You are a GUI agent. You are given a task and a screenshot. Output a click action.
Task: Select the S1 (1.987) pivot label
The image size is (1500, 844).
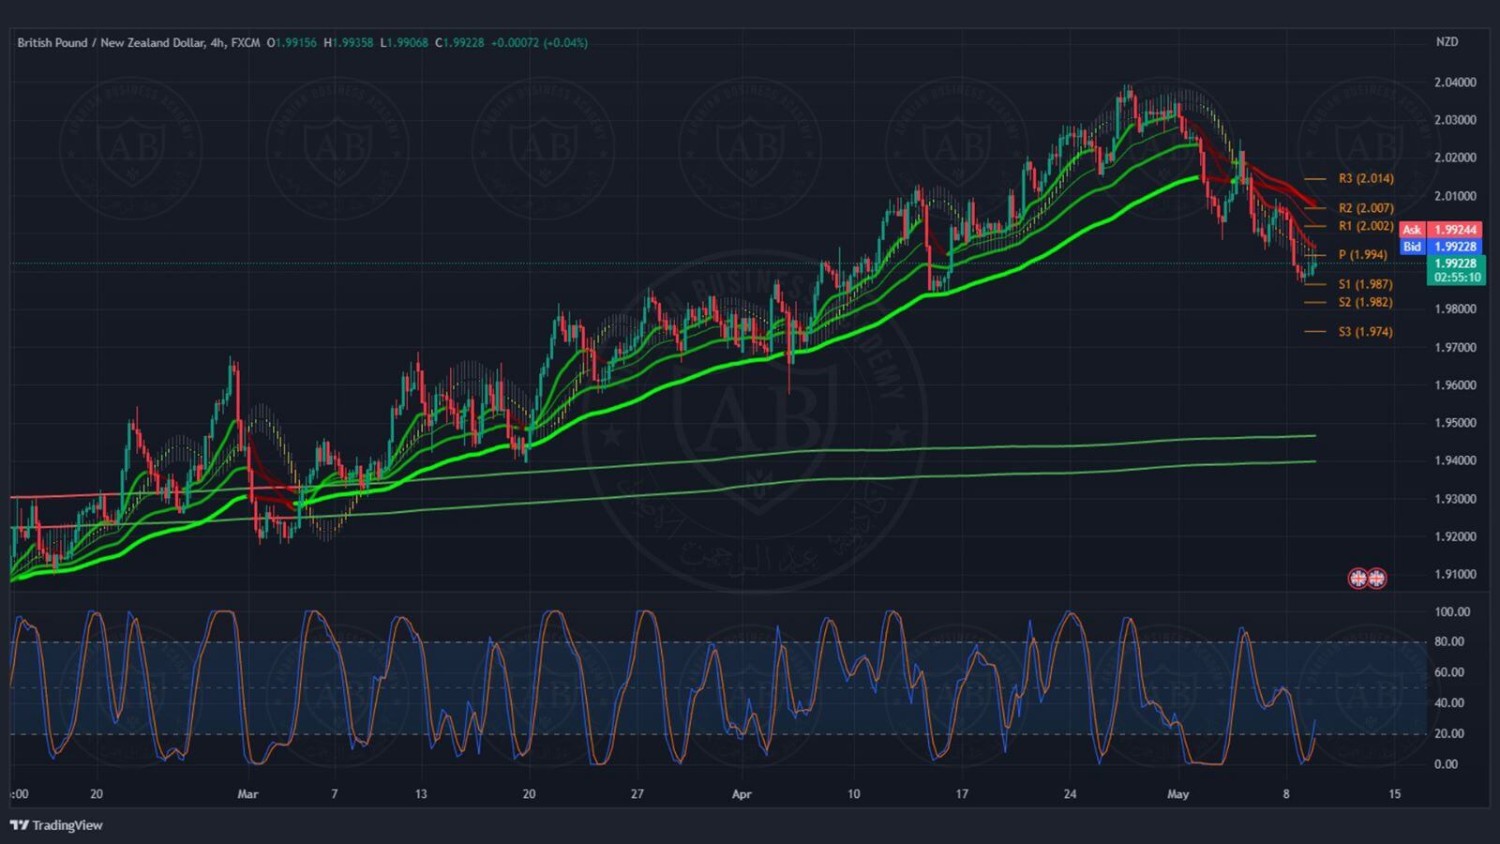(1366, 285)
